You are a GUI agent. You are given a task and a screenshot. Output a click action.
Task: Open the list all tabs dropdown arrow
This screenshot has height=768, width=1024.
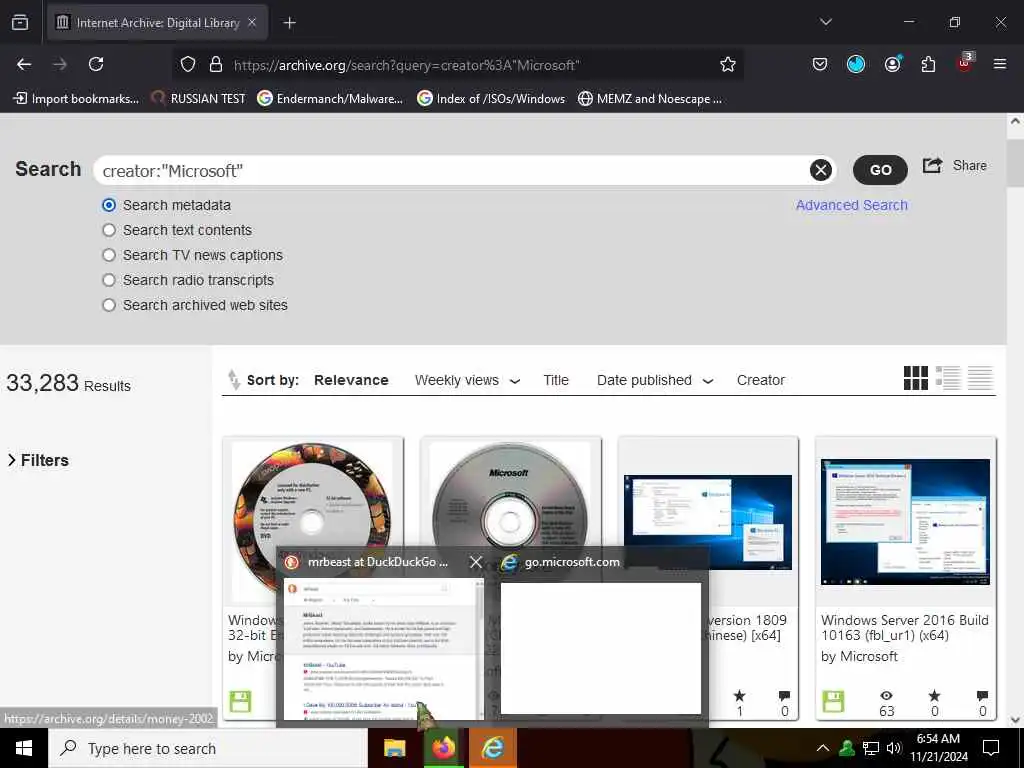825,22
